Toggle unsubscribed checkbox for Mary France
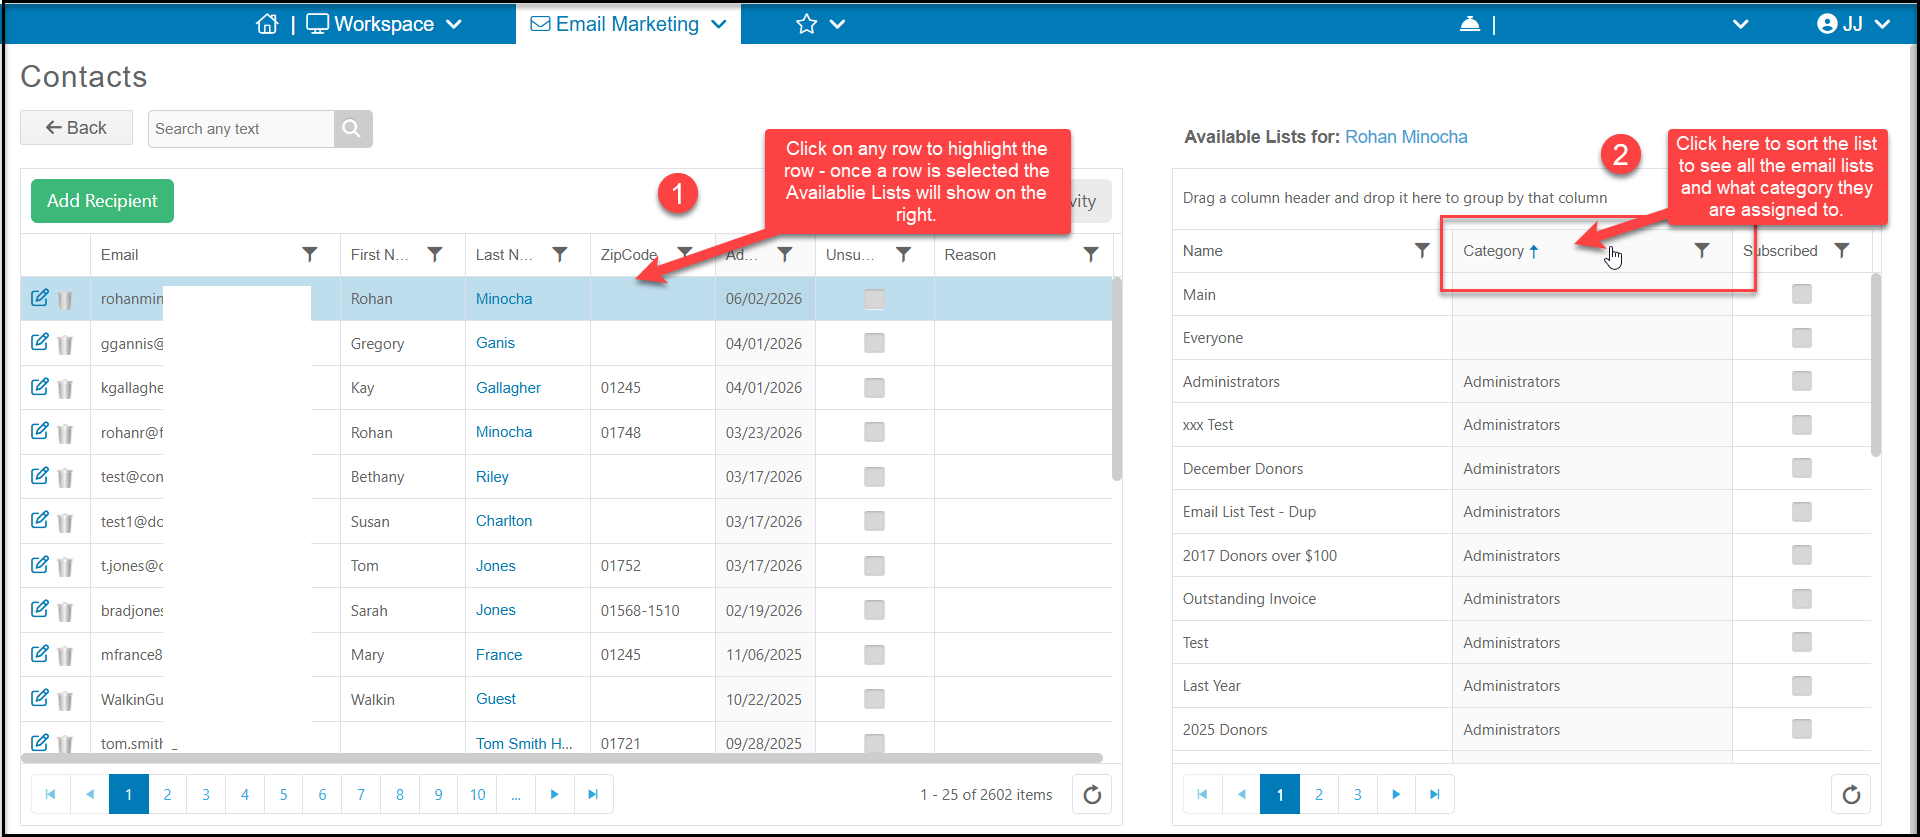The height and width of the screenshot is (837, 1920). pyautogui.click(x=874, y=655)
